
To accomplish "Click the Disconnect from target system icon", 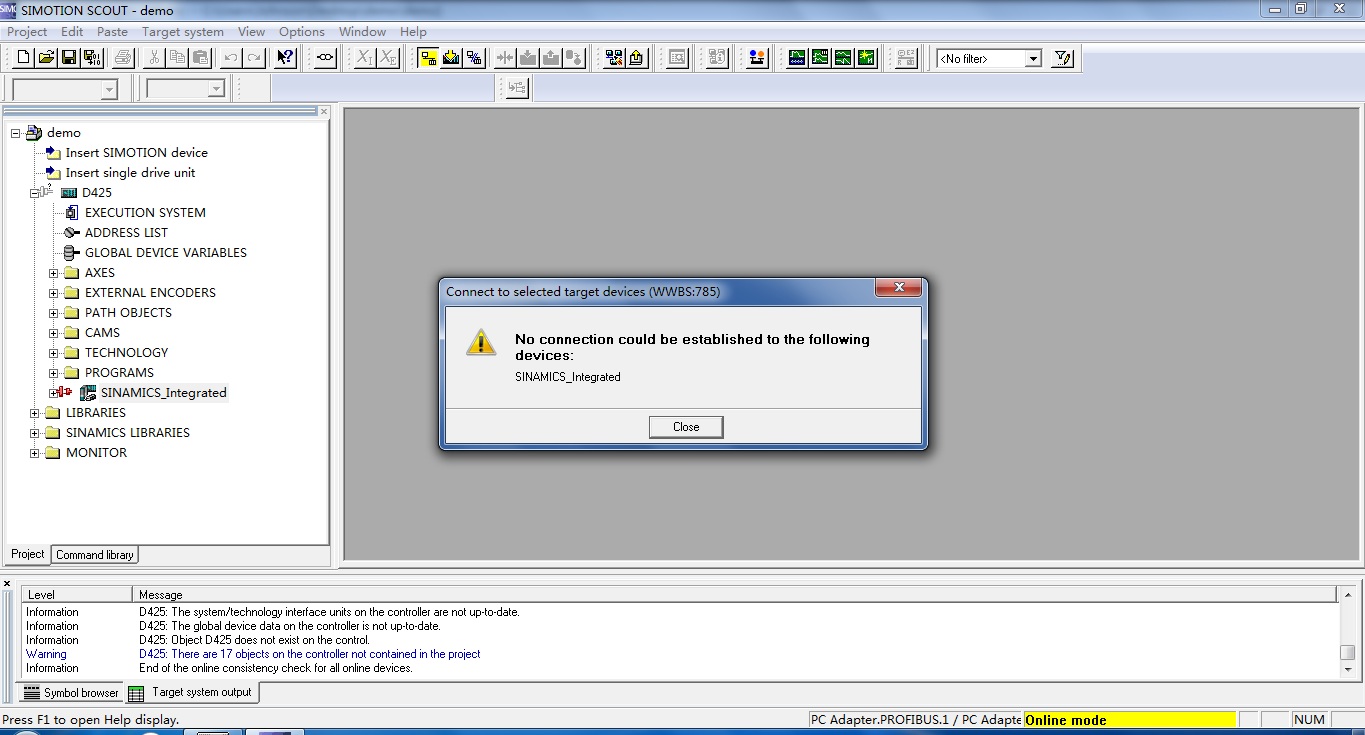I will click(474, 58).
